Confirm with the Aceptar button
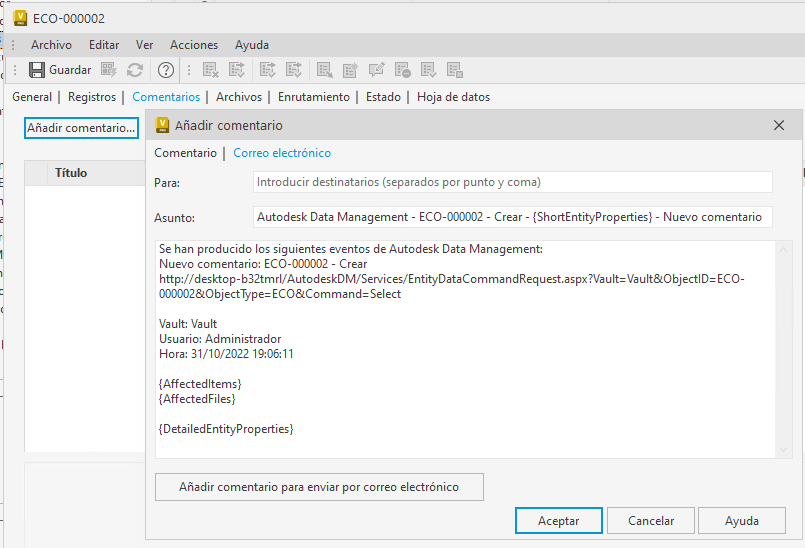This screenshot has height=548, width=805. (x=559, y=521)
